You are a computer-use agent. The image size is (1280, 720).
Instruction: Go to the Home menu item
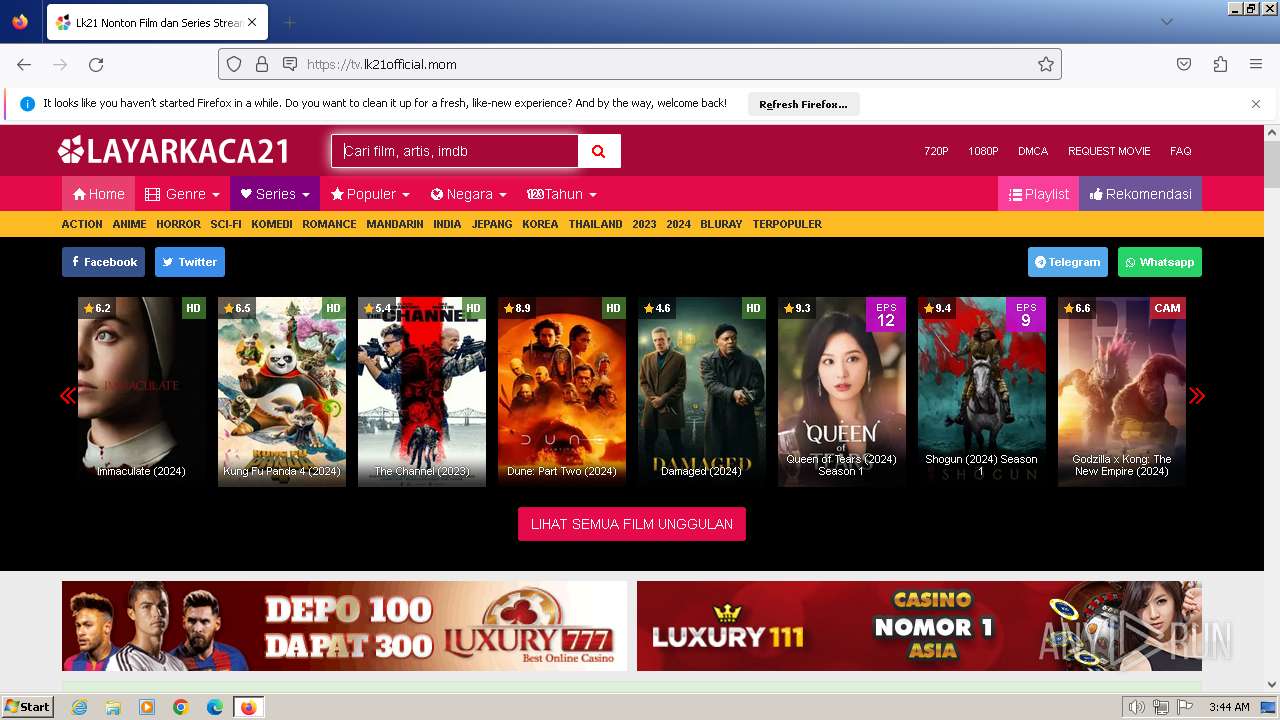[99, 194]
